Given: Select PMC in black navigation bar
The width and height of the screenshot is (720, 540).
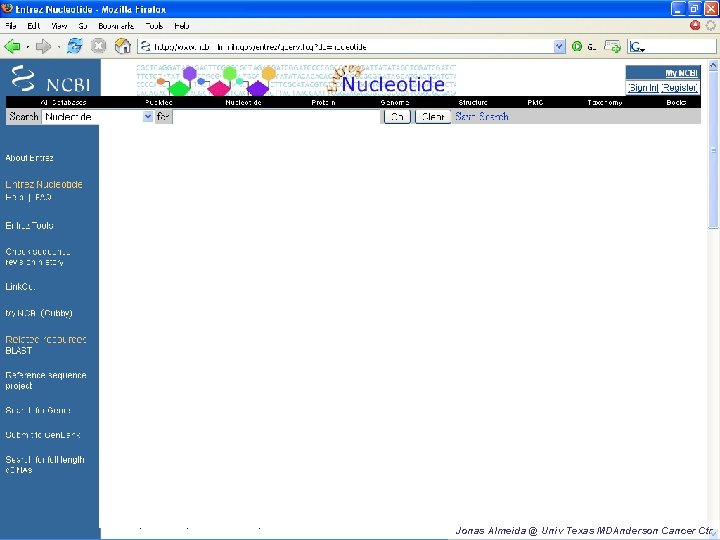Looking at the screenshot, I should point(535,102).
